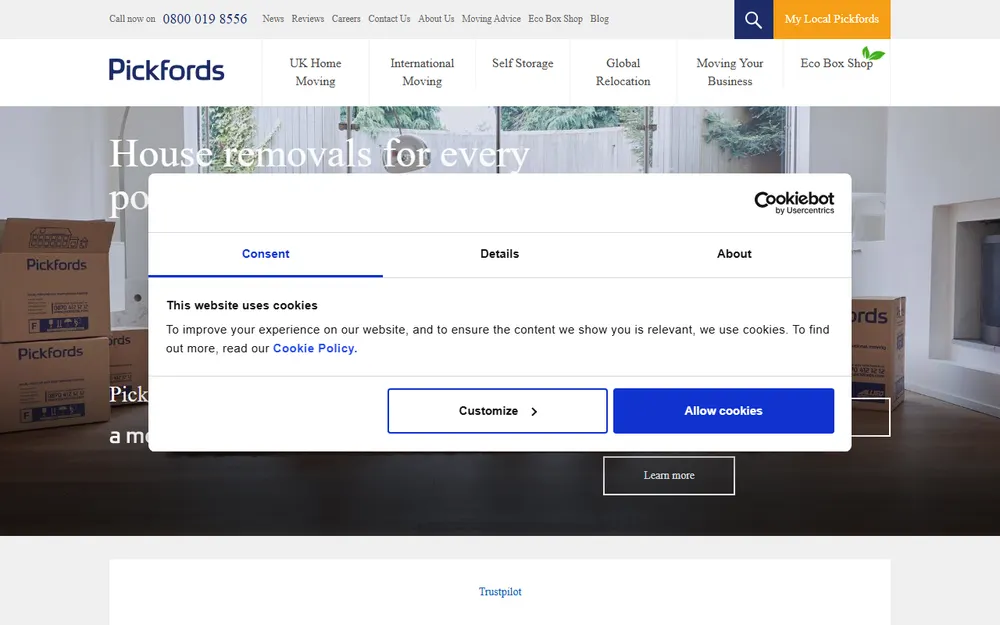Expand the Customize cookie options
Image resolution: width=1000 pixels, height=625 pixels.
[497, 411]
